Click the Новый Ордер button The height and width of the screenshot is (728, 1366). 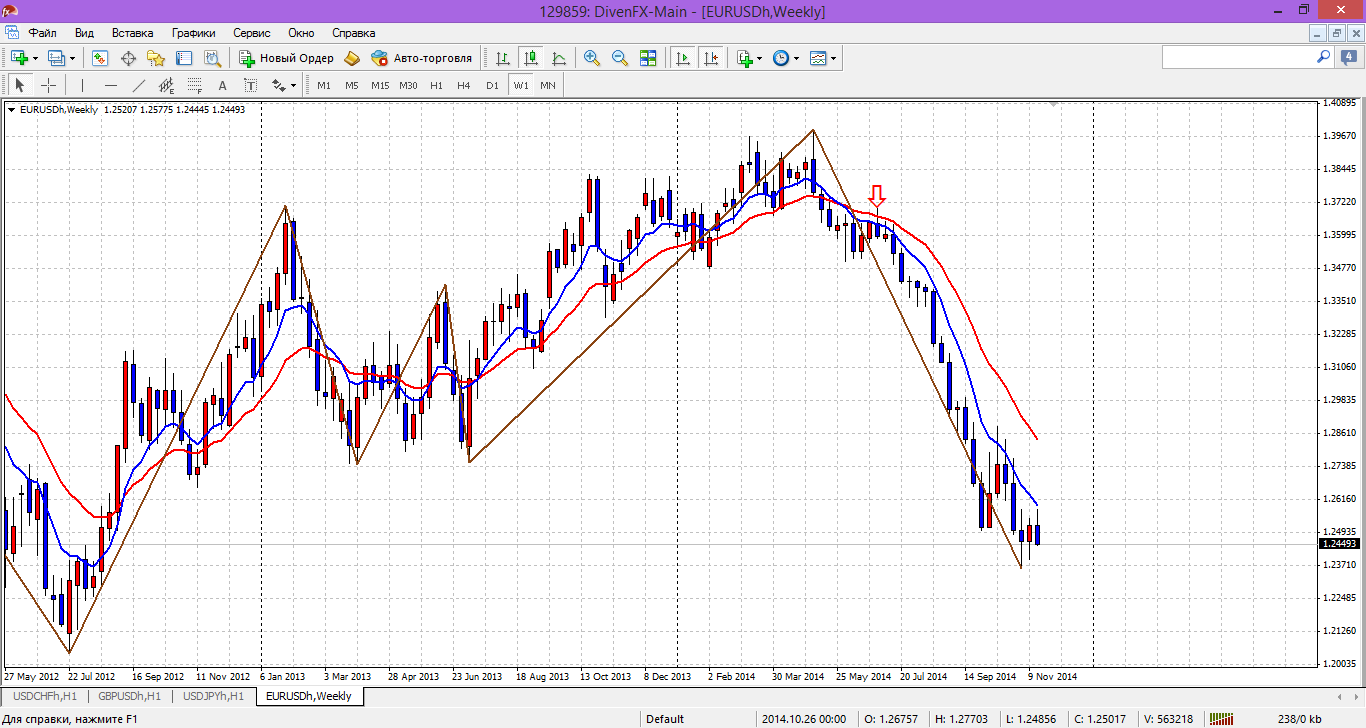(287, 58)
